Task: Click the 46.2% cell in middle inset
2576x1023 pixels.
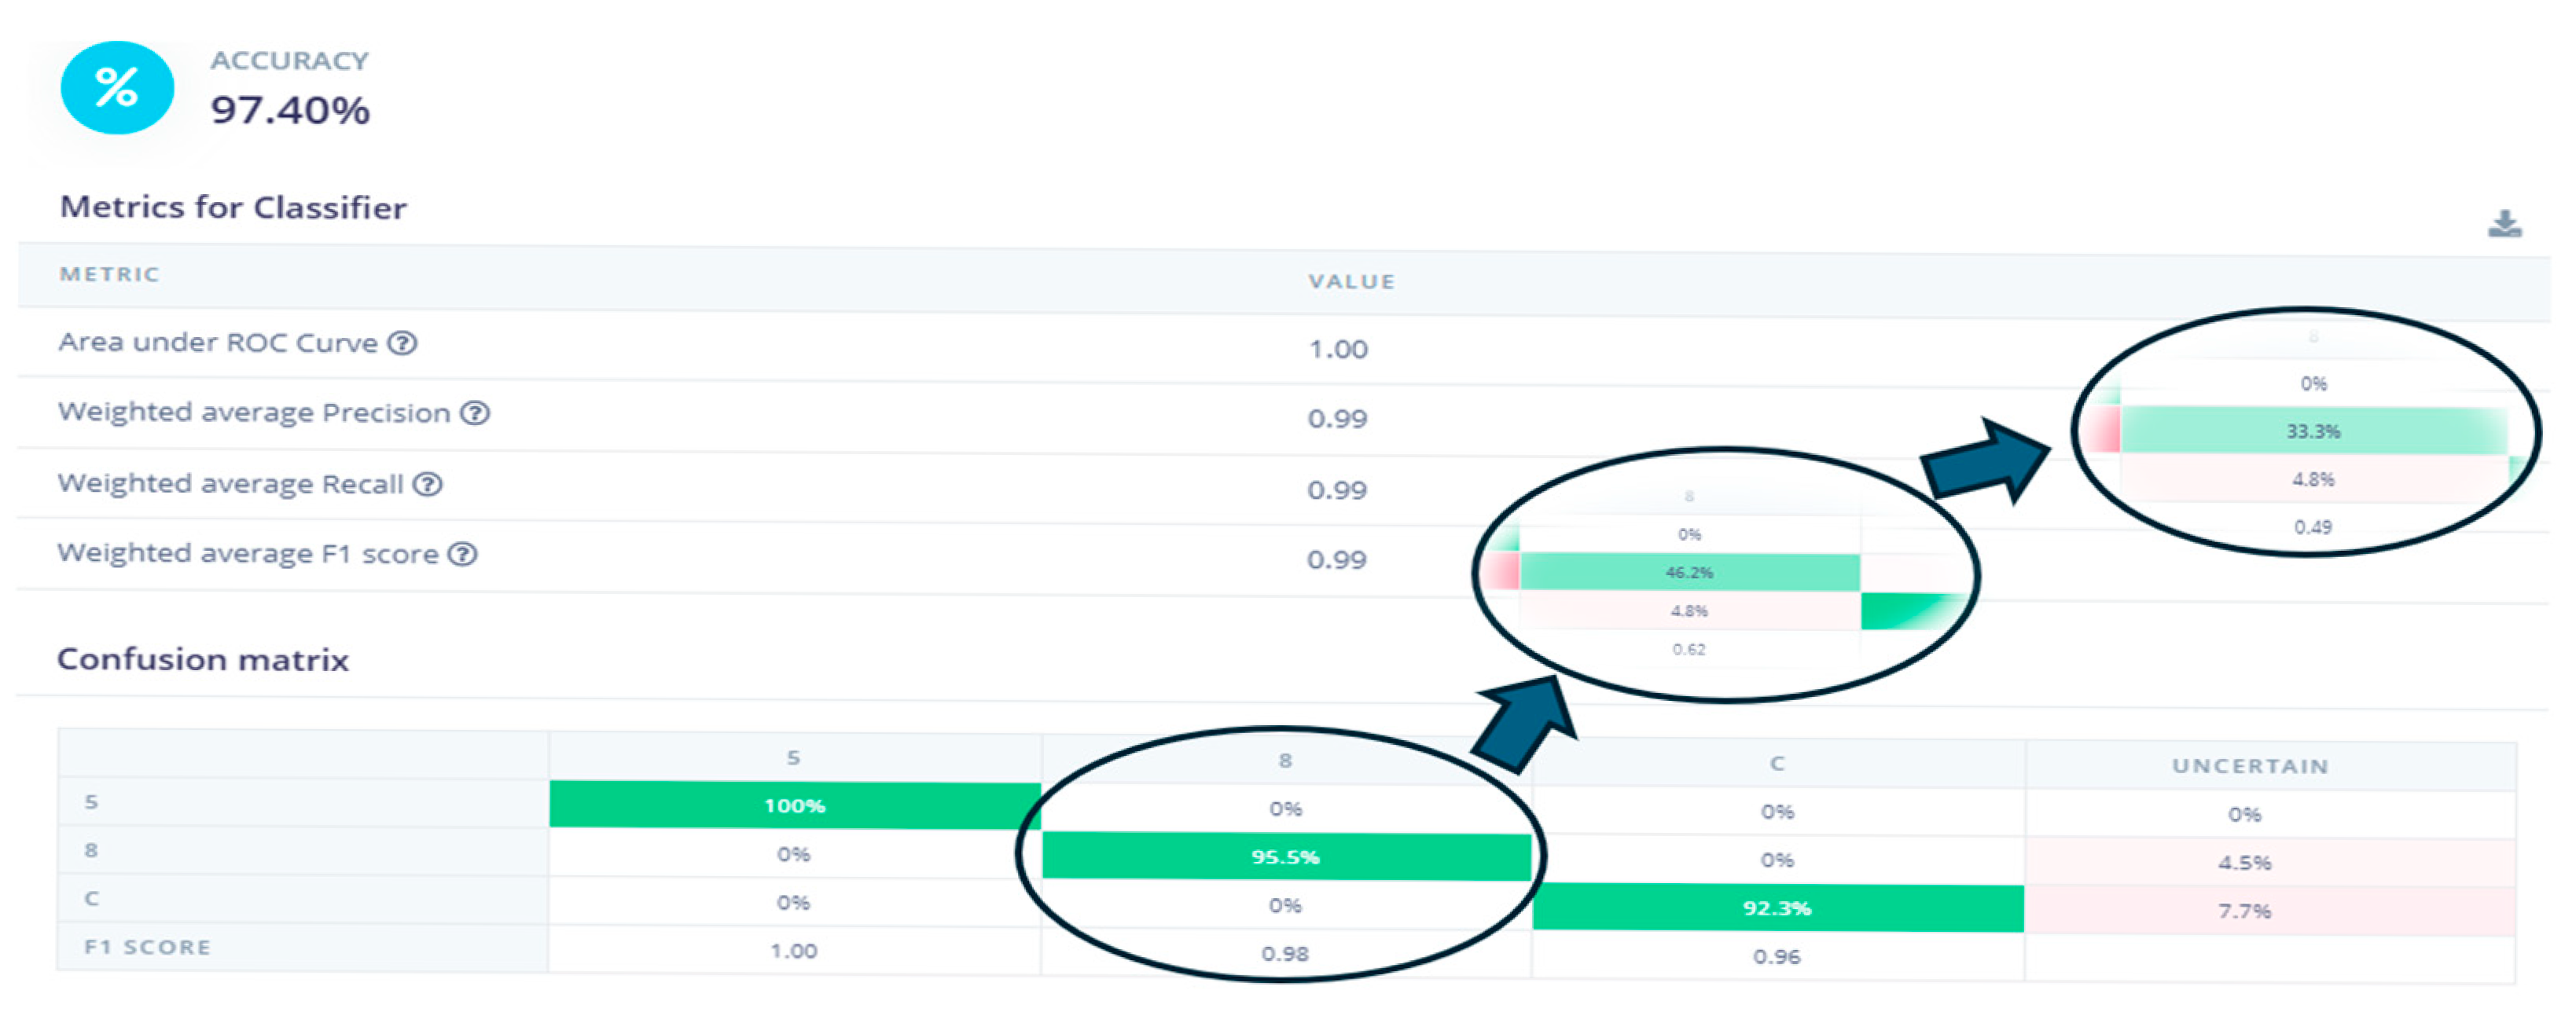Action: 1689,572
